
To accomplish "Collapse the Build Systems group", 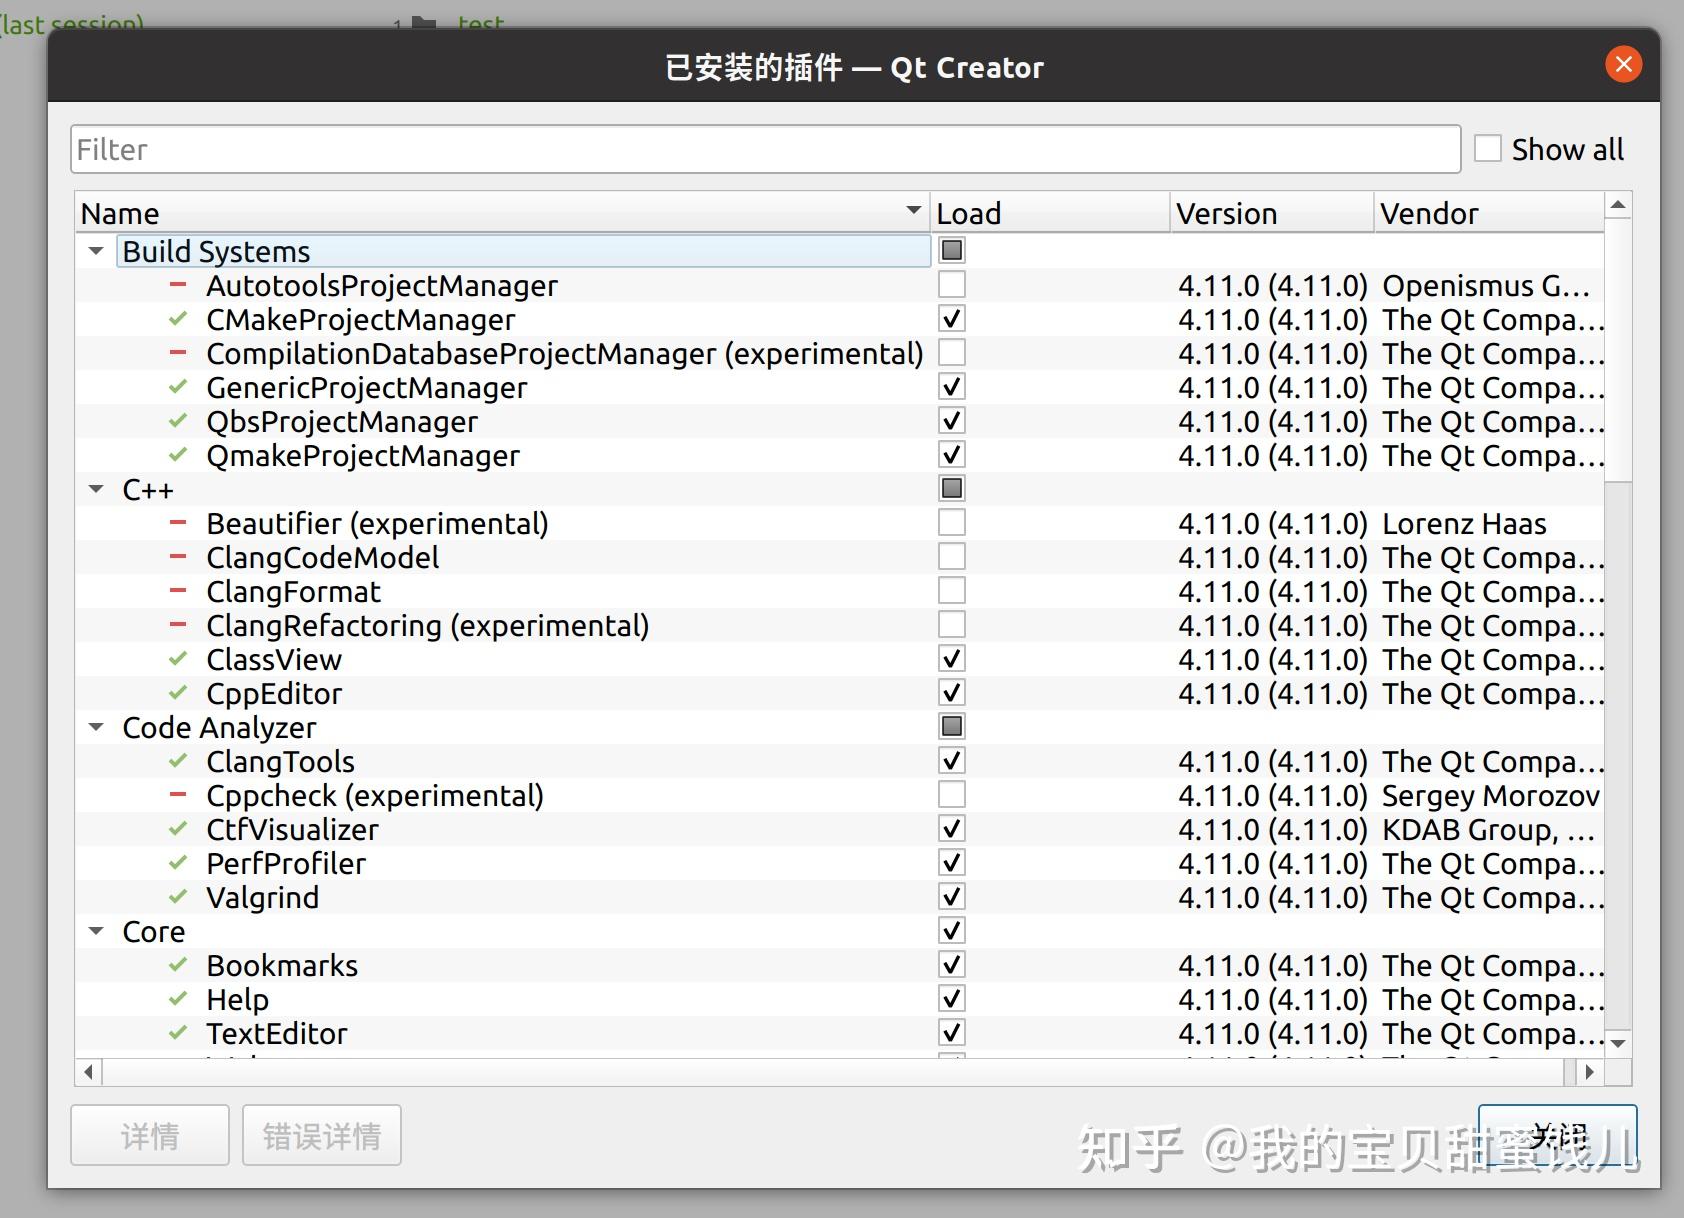I will [x=96, y=251].
